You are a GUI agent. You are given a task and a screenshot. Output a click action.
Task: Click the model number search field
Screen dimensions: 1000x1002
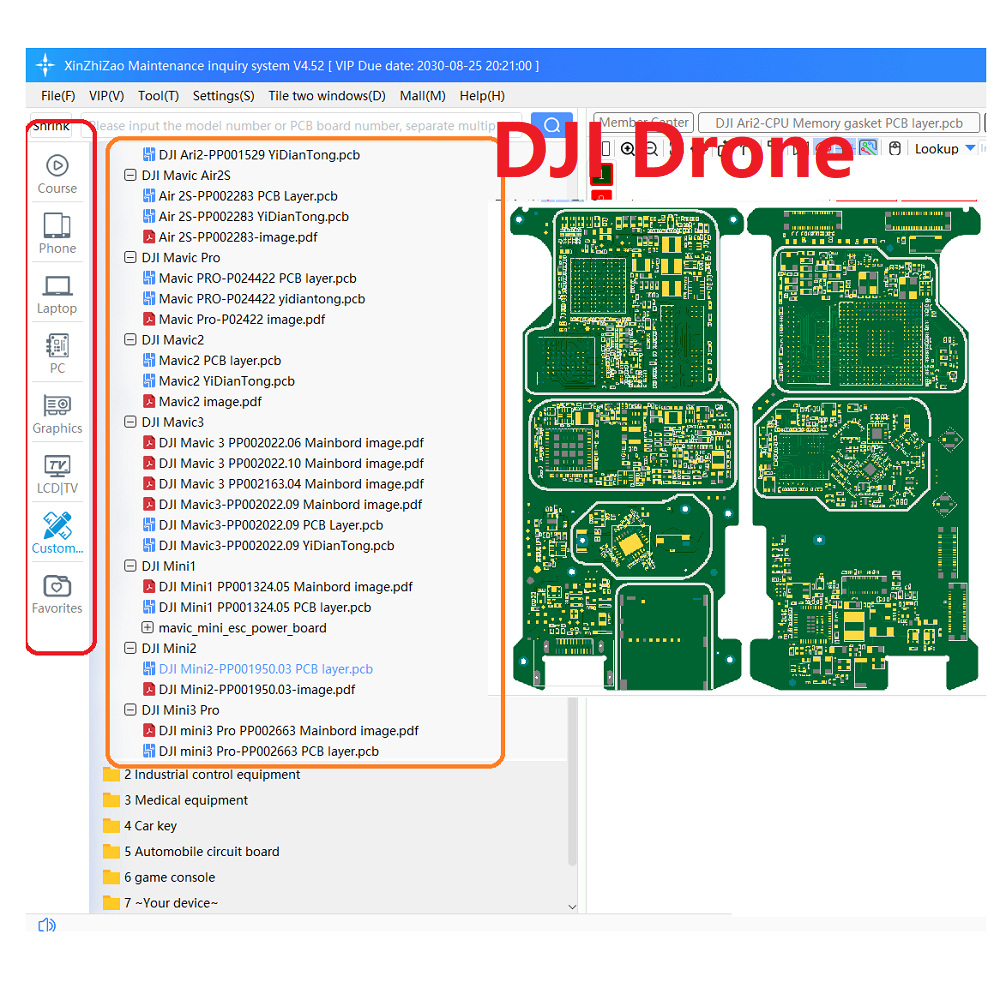click(301, 125)
